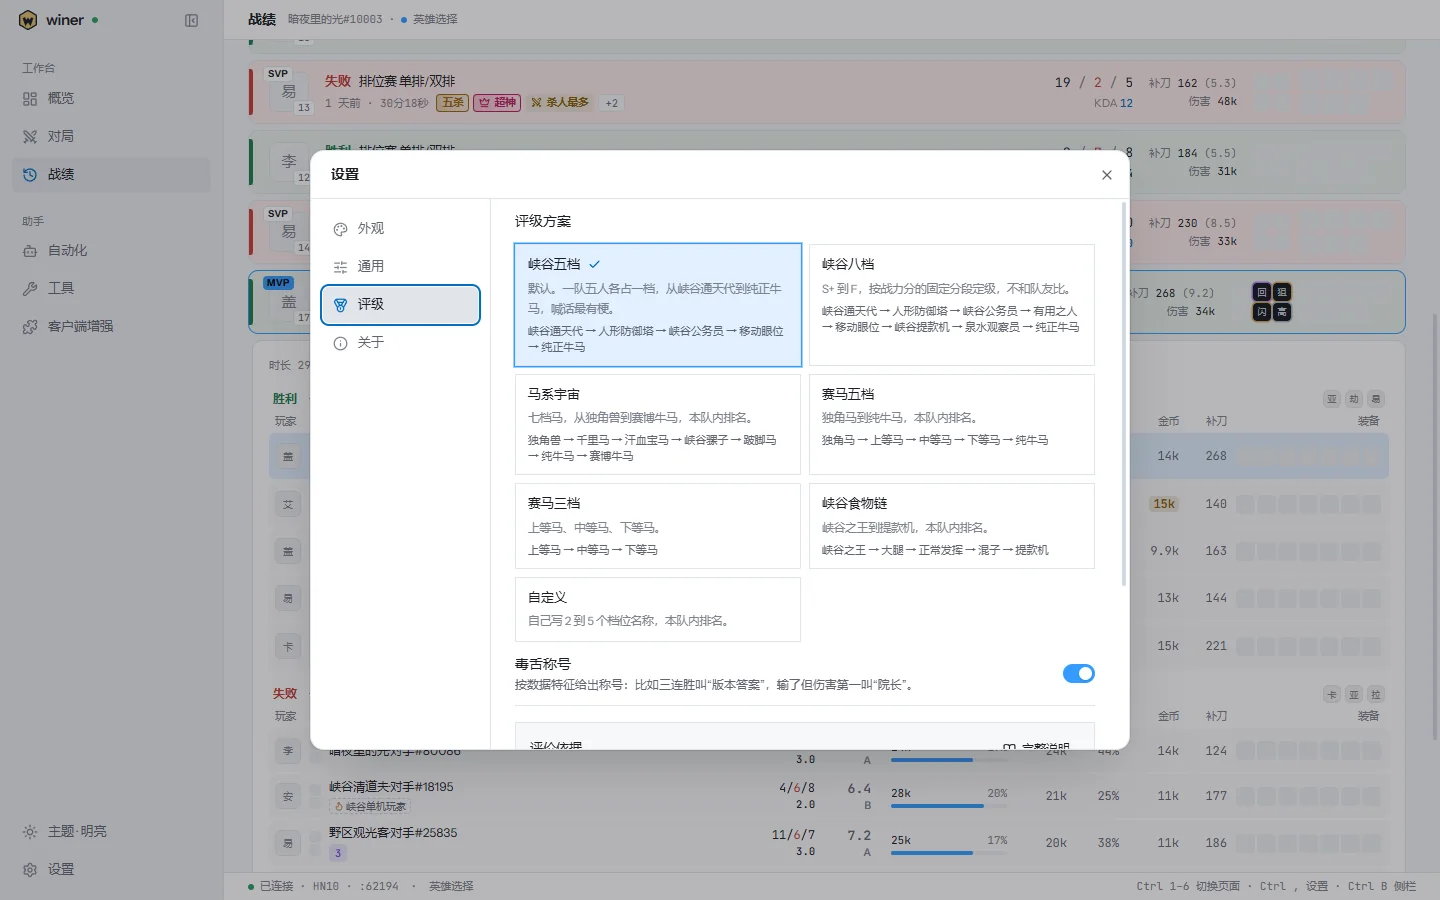Click the 回 spell icon in MVP row
The height and width of the screenshot is (900, 1440).
[x=1262, y=292]
